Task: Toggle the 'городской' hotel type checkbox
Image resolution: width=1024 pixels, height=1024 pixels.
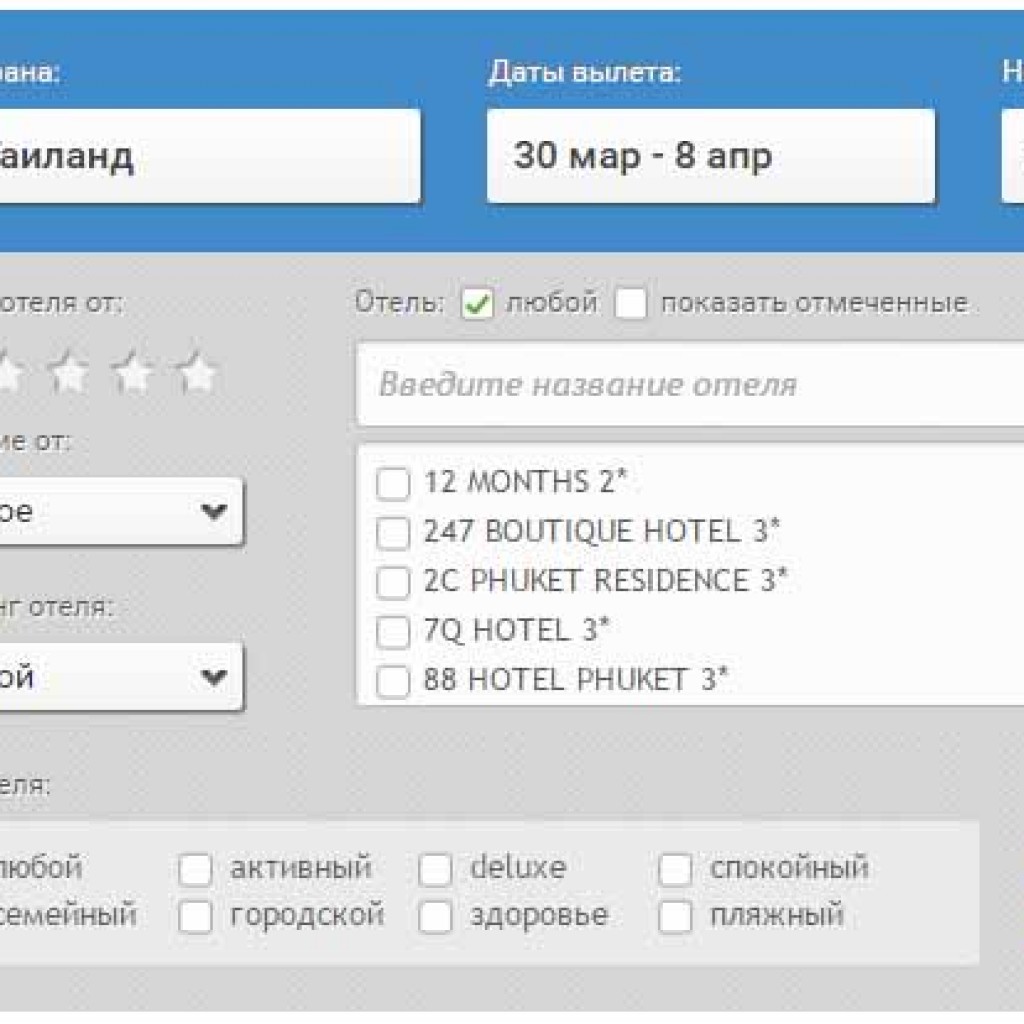Action: tap(195, 917)
